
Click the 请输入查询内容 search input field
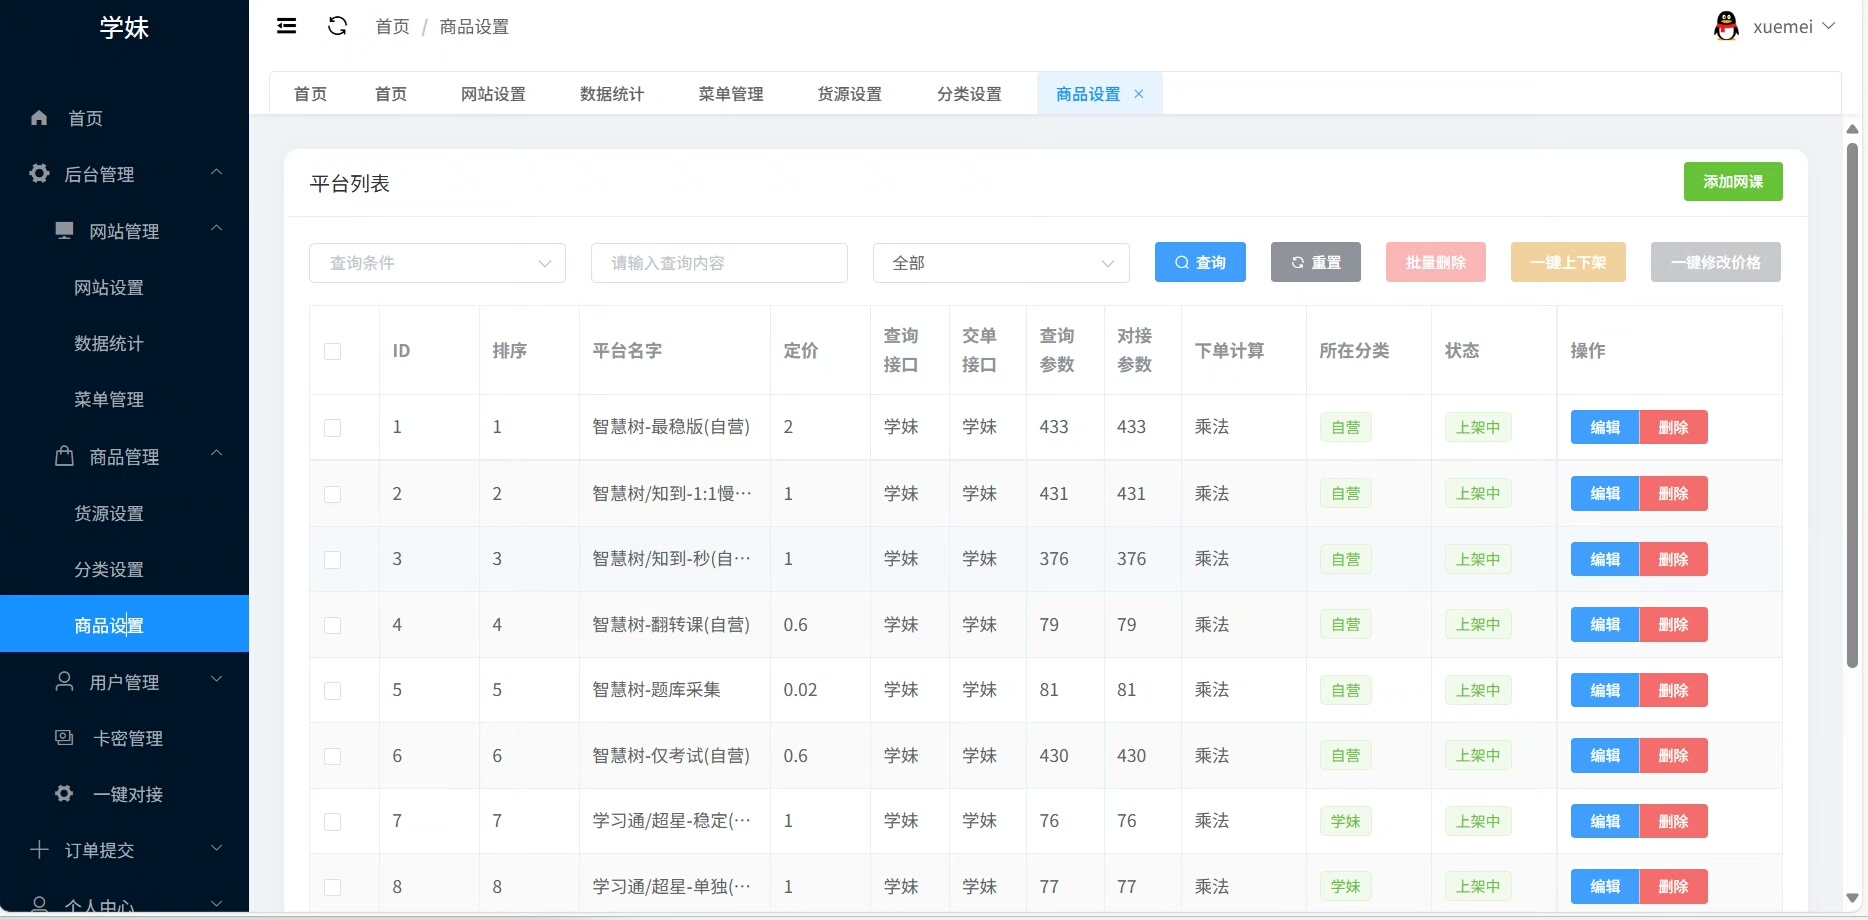[719, 263]
